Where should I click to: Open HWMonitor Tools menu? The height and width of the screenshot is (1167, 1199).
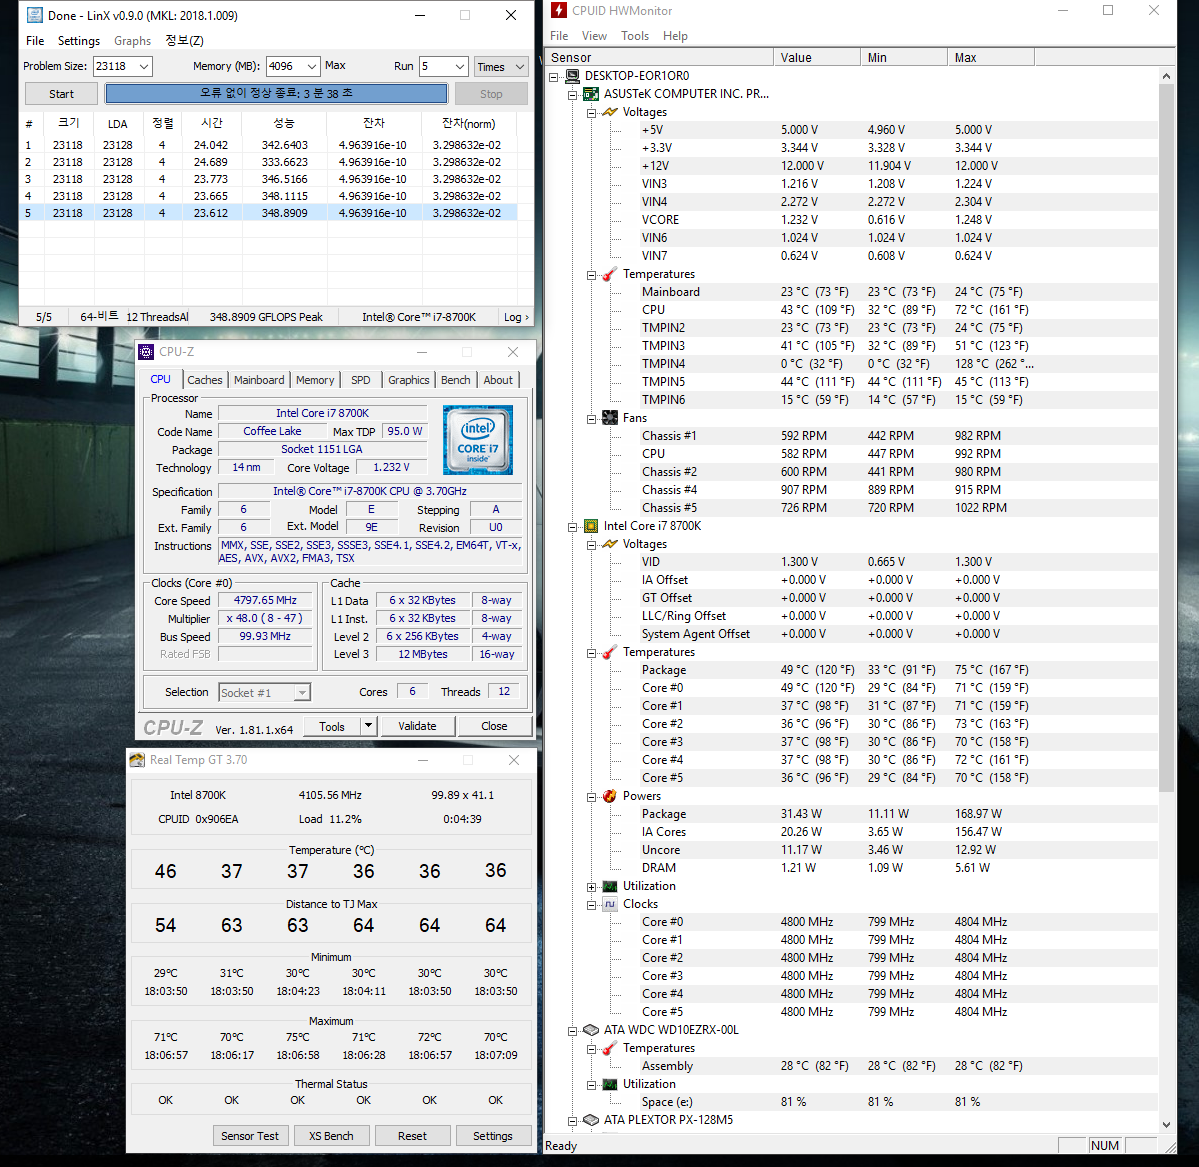[635, 36]
